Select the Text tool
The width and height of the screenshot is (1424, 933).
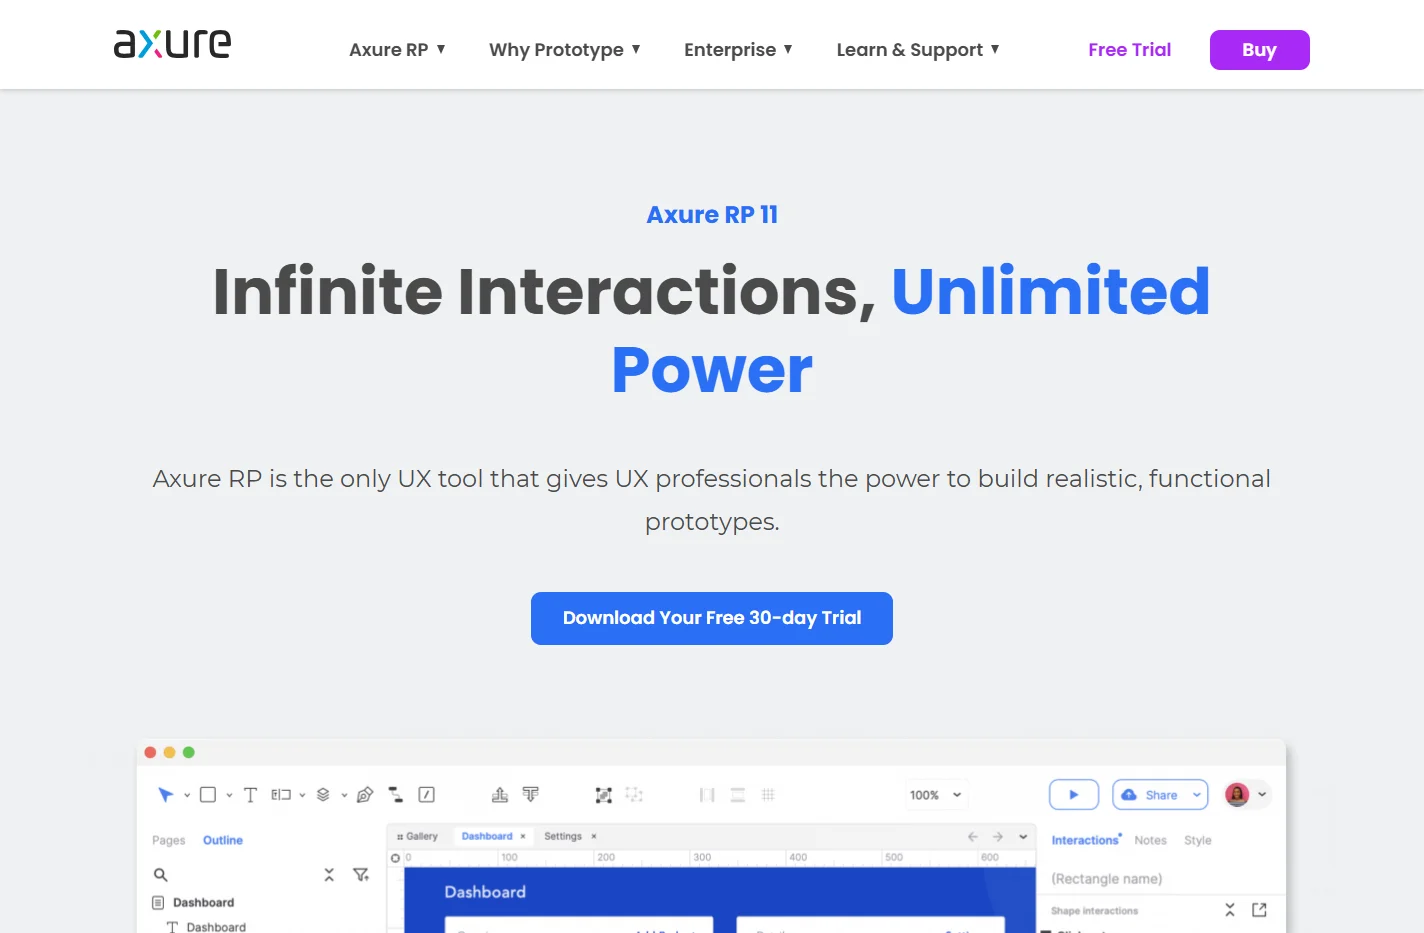tap(250, 795)
